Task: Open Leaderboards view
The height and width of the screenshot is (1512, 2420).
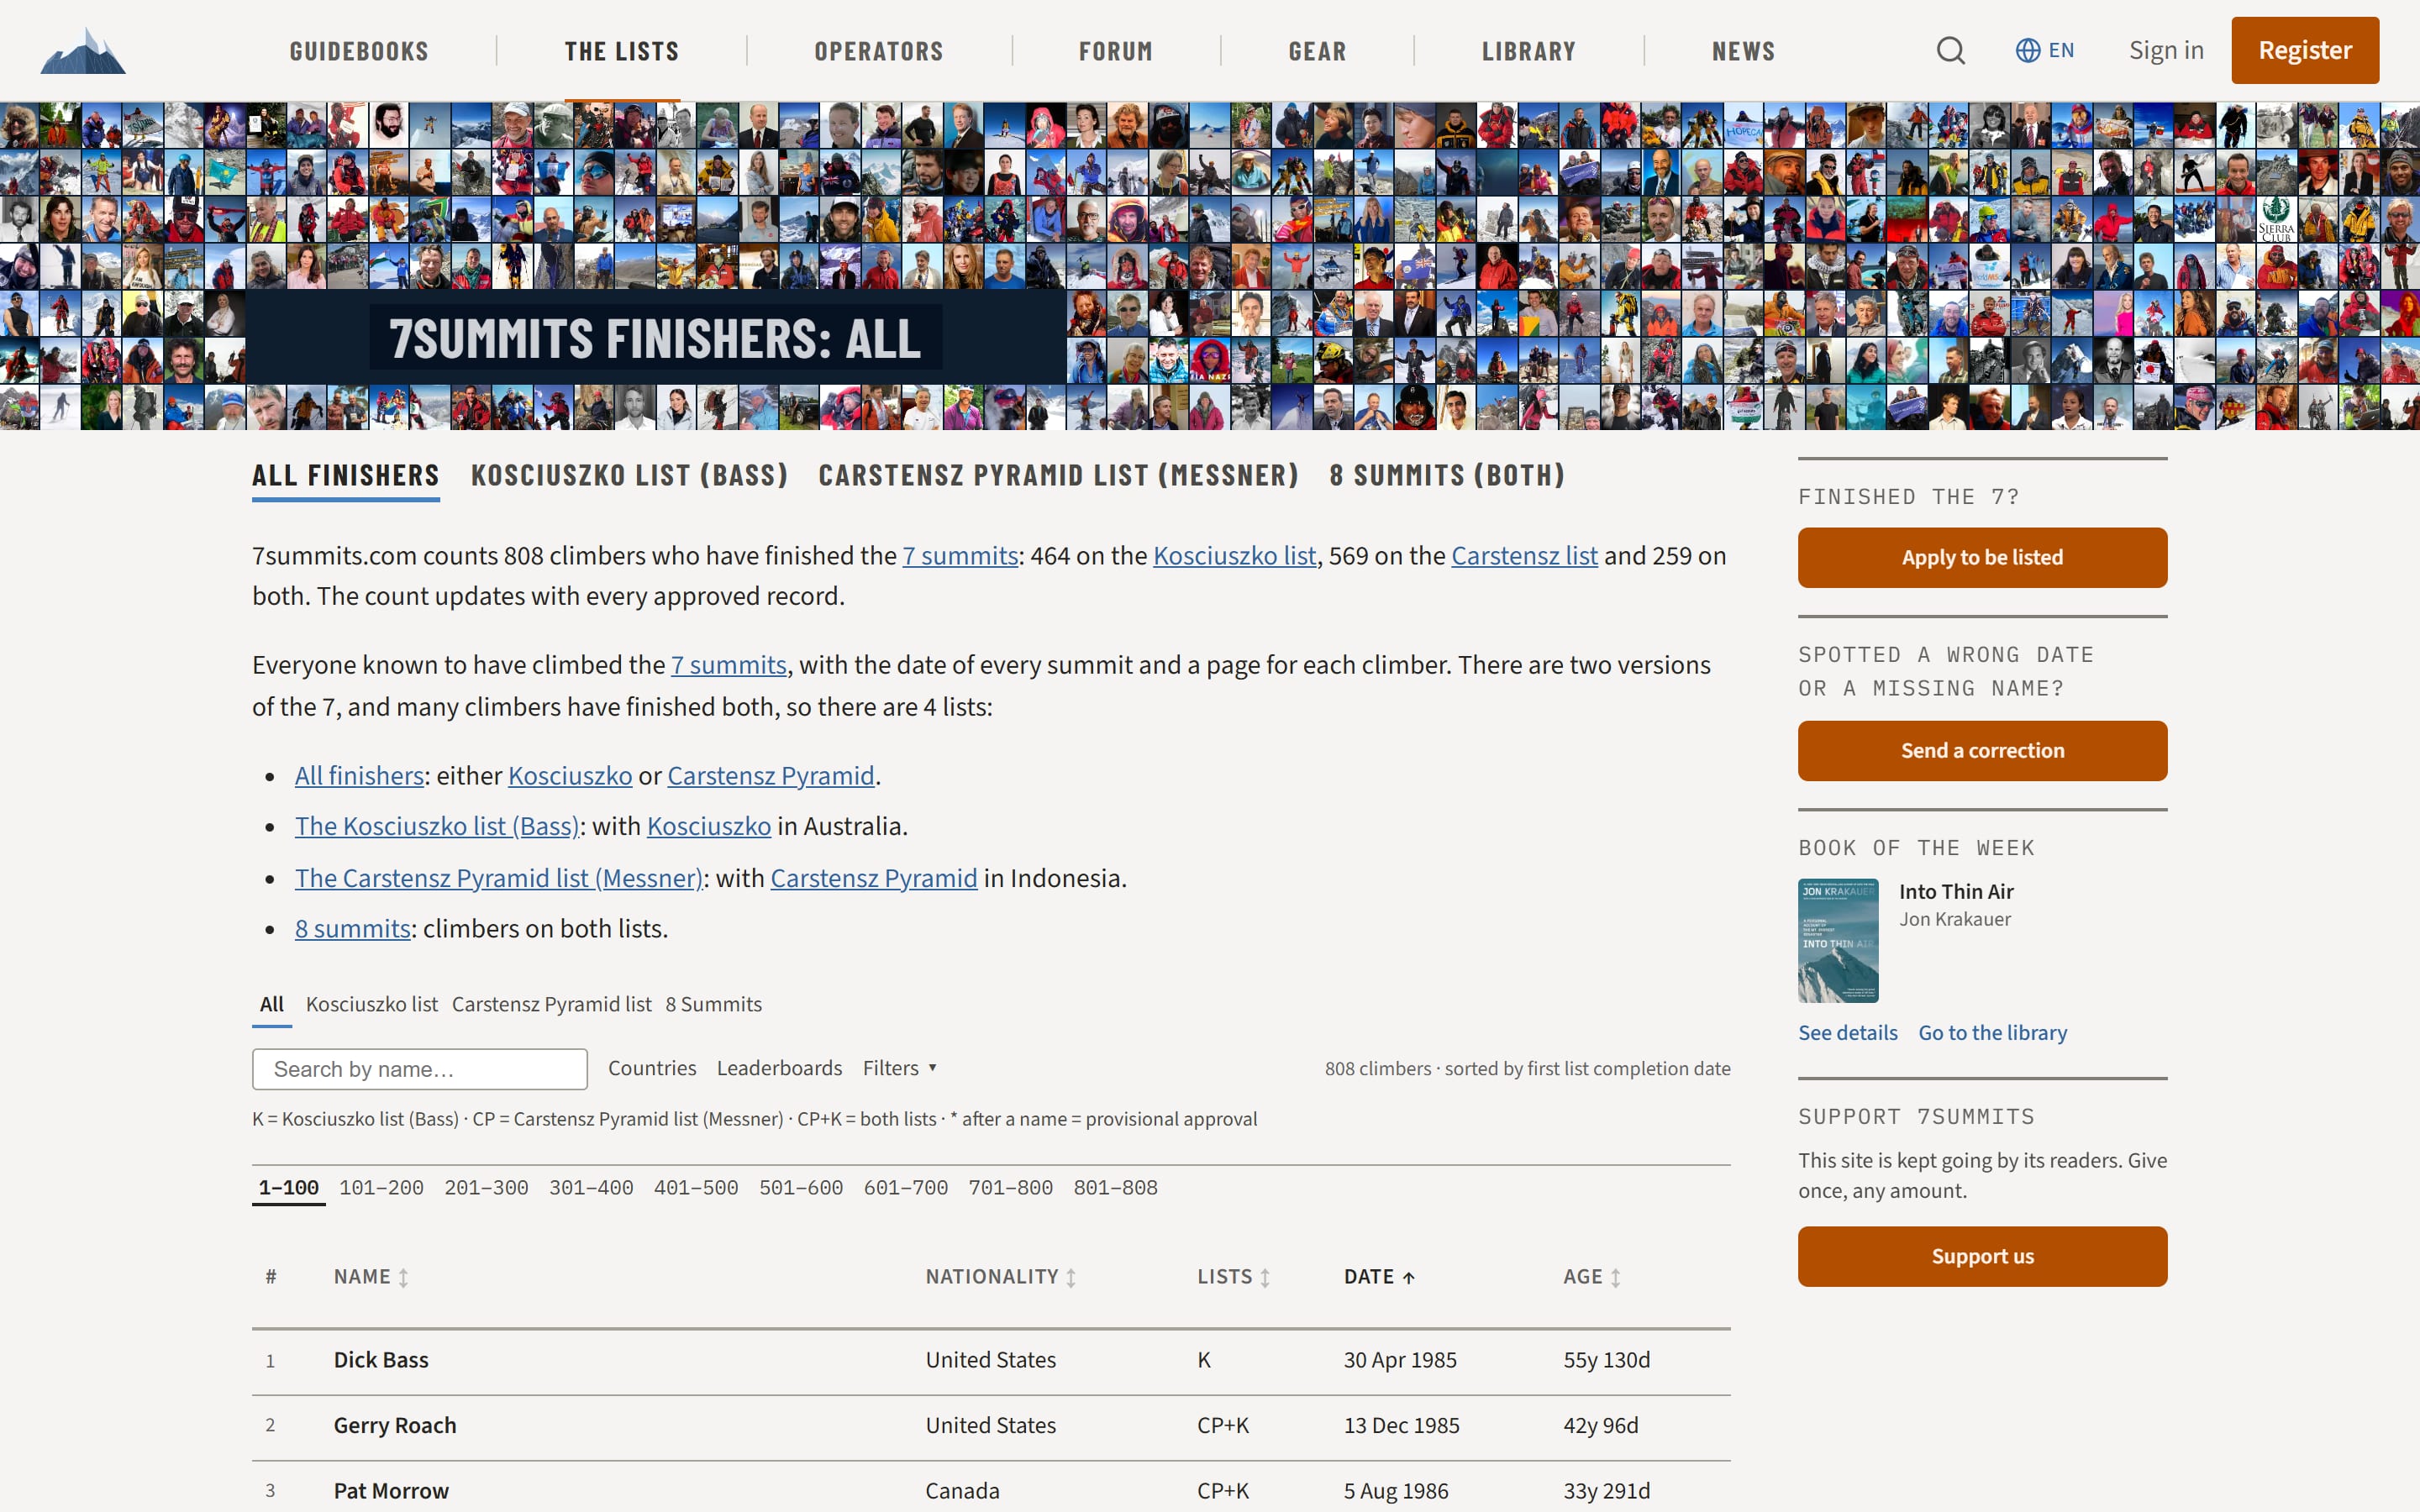Action: [778, 1068]
